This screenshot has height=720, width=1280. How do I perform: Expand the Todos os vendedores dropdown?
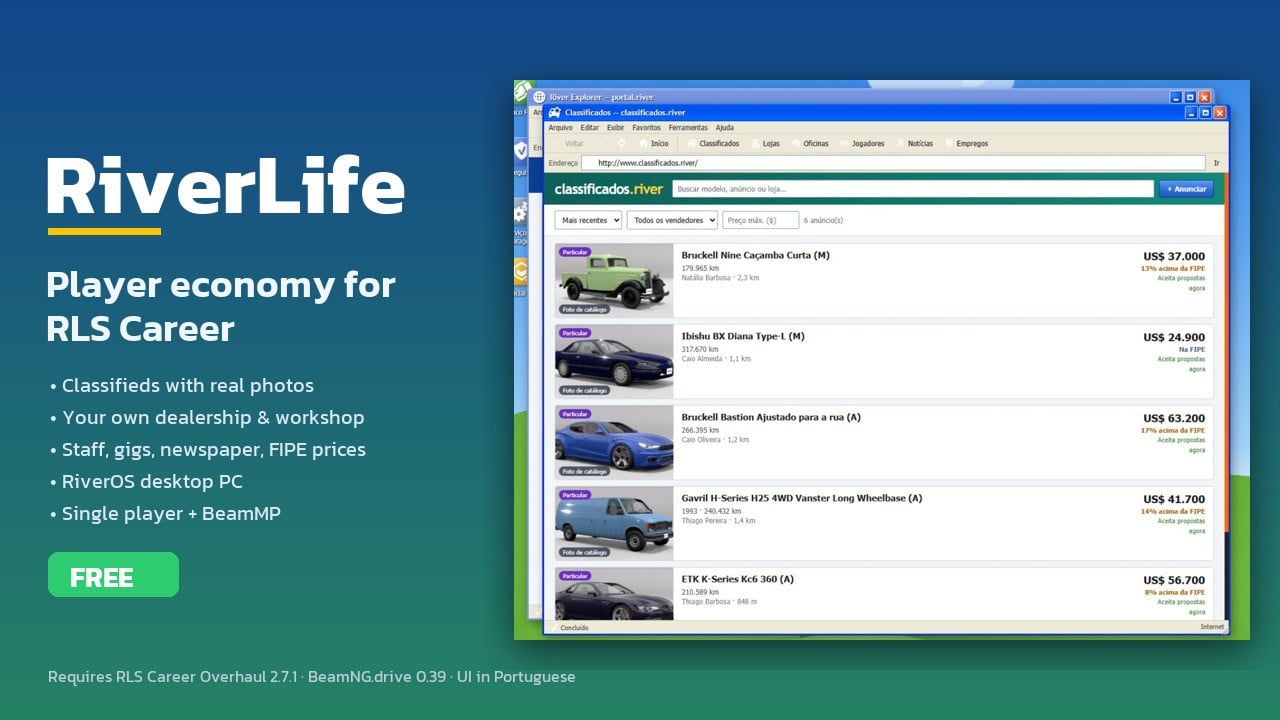[x=672, y=220]
